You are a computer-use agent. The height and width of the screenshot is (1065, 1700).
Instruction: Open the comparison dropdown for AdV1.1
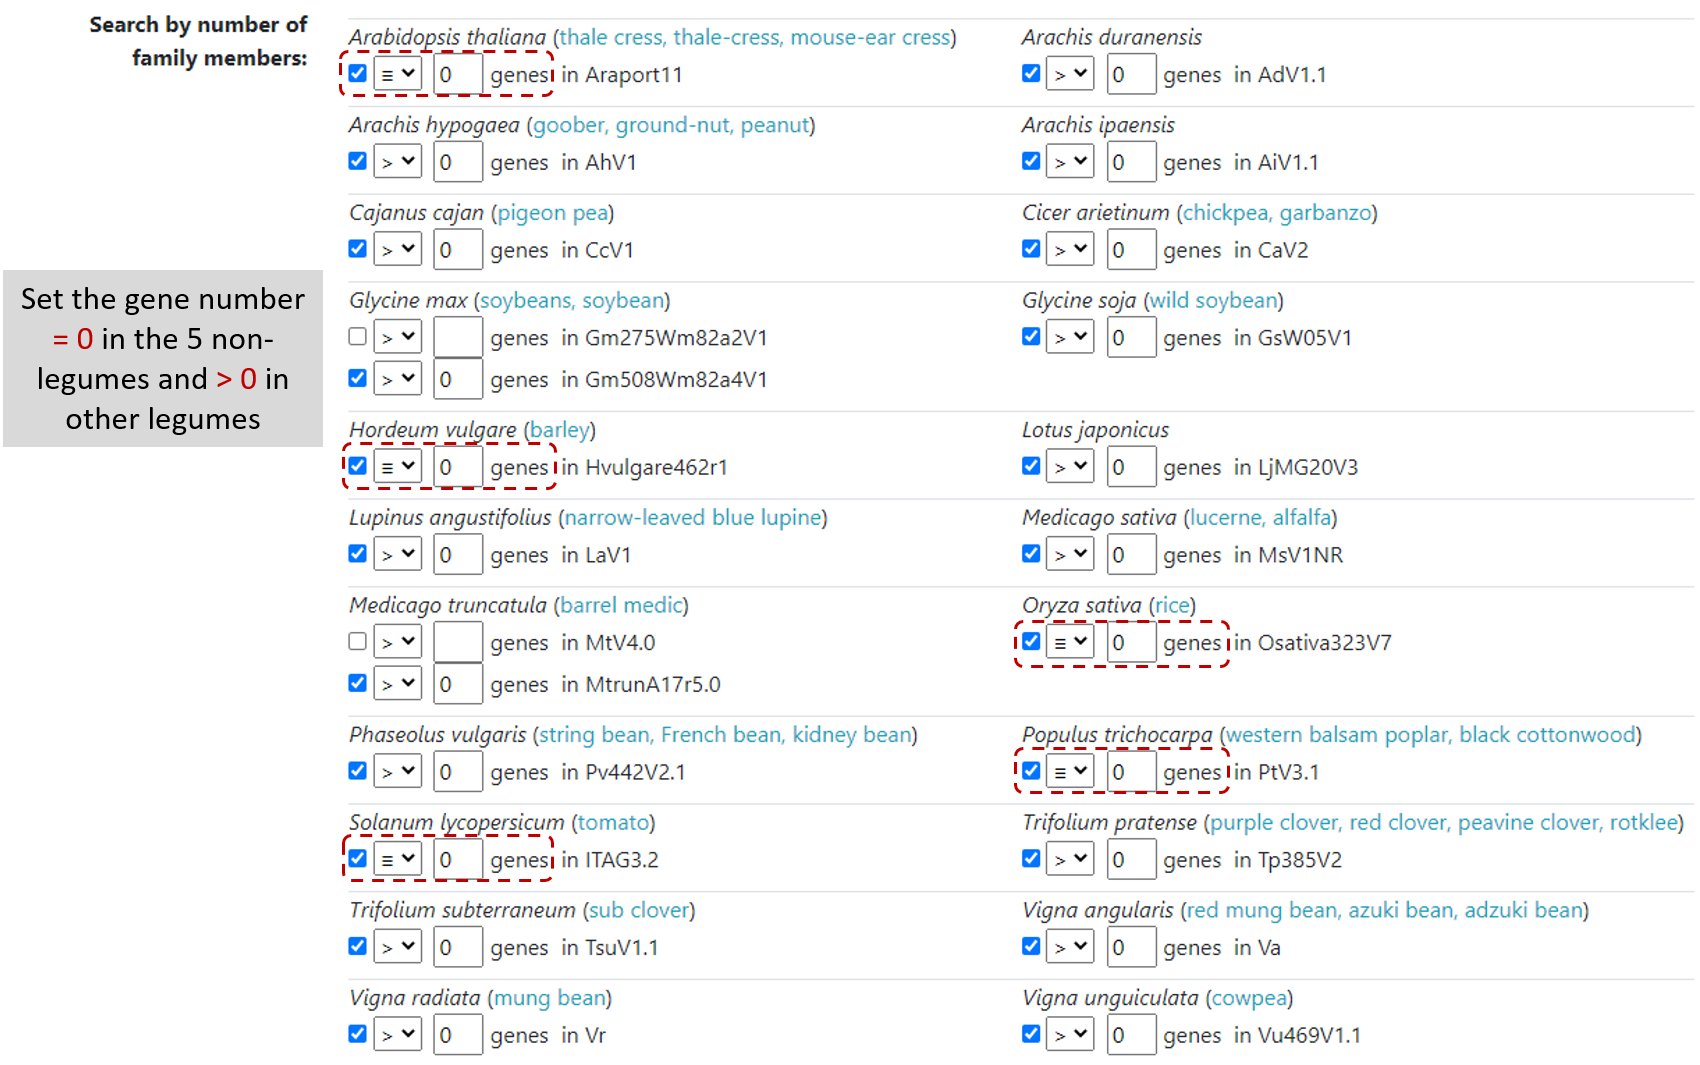click(x=1070, y=74)
